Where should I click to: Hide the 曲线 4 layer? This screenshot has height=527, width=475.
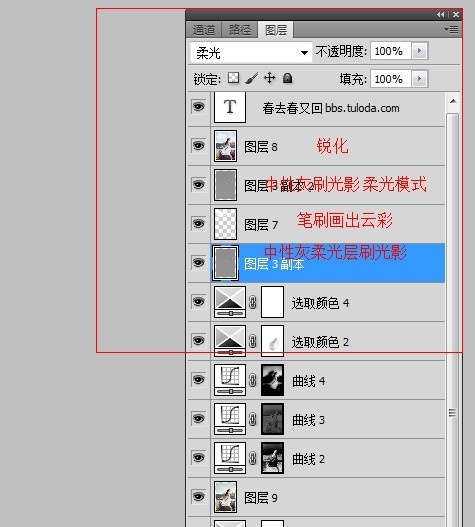coord(198,380)
